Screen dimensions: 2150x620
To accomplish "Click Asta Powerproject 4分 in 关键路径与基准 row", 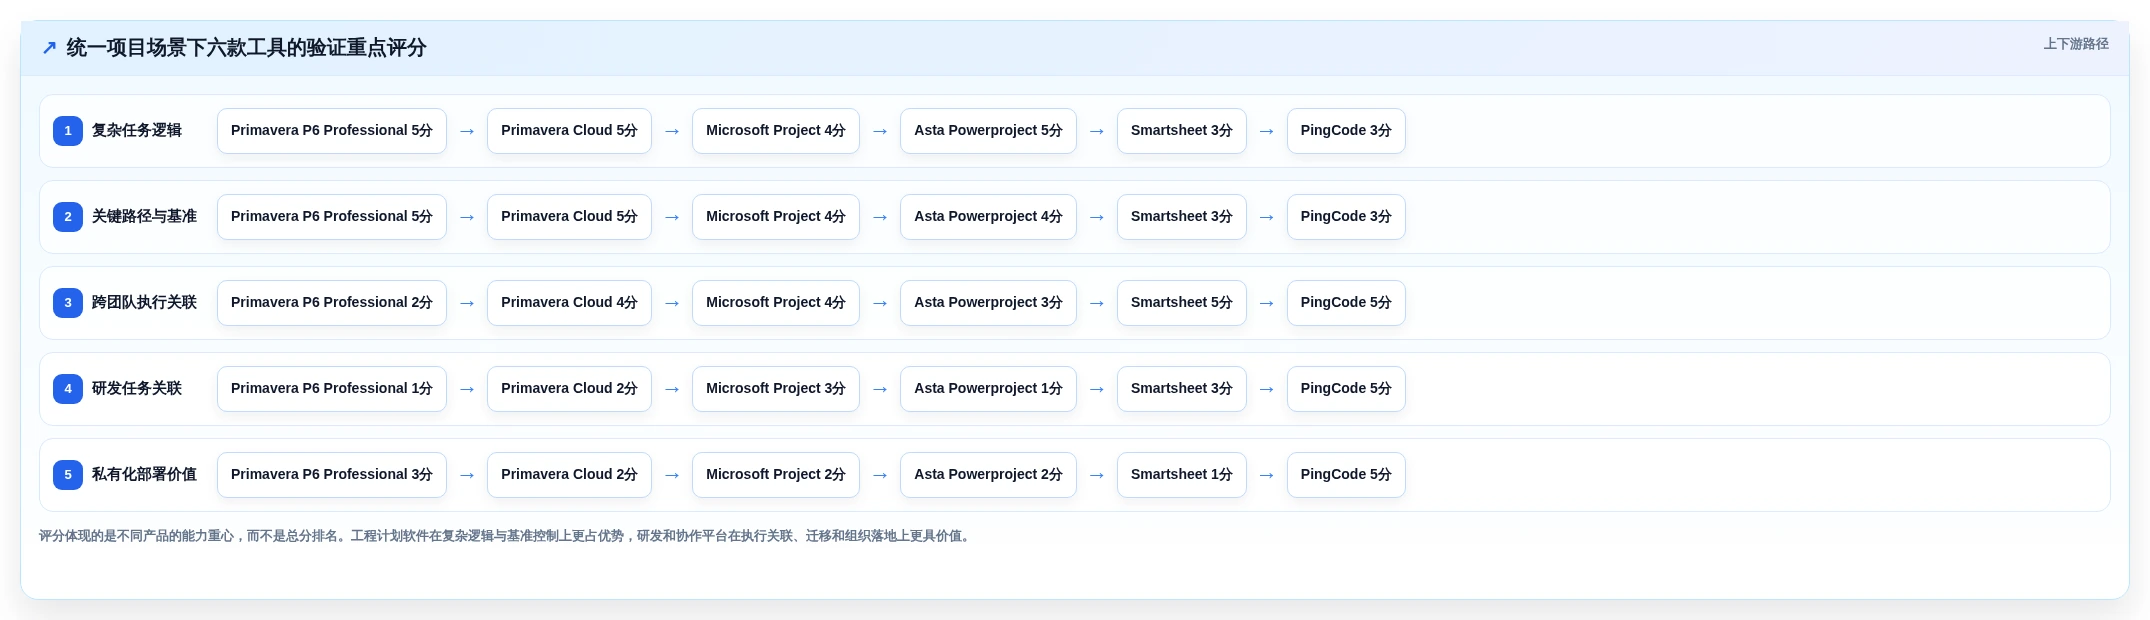I will (x=988, y=217).
